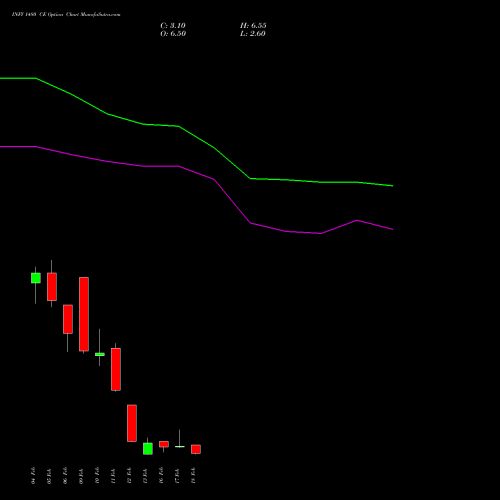The height and width of the screenshot is (500, 500).
Task: Click the 04 Feb date label
Action: (33, 476)
